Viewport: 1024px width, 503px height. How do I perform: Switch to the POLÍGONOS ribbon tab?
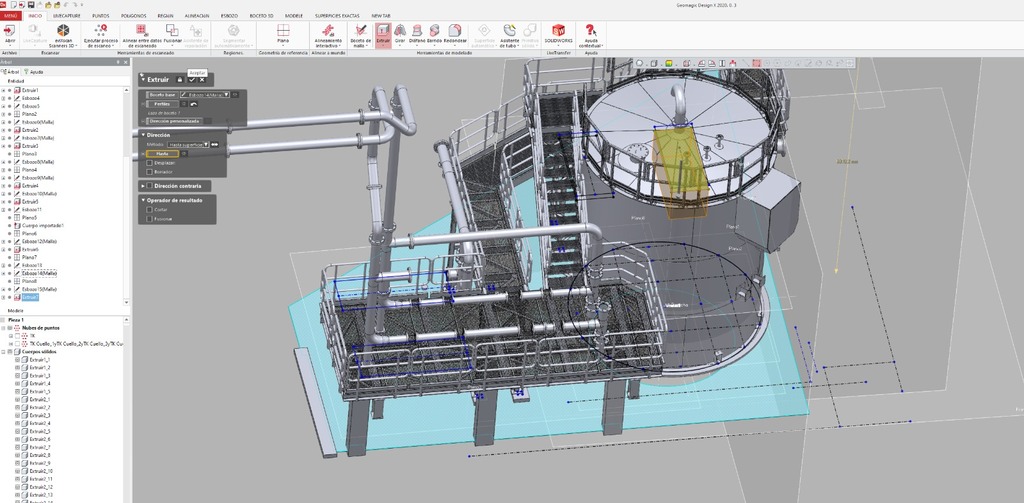click(133, 16)
